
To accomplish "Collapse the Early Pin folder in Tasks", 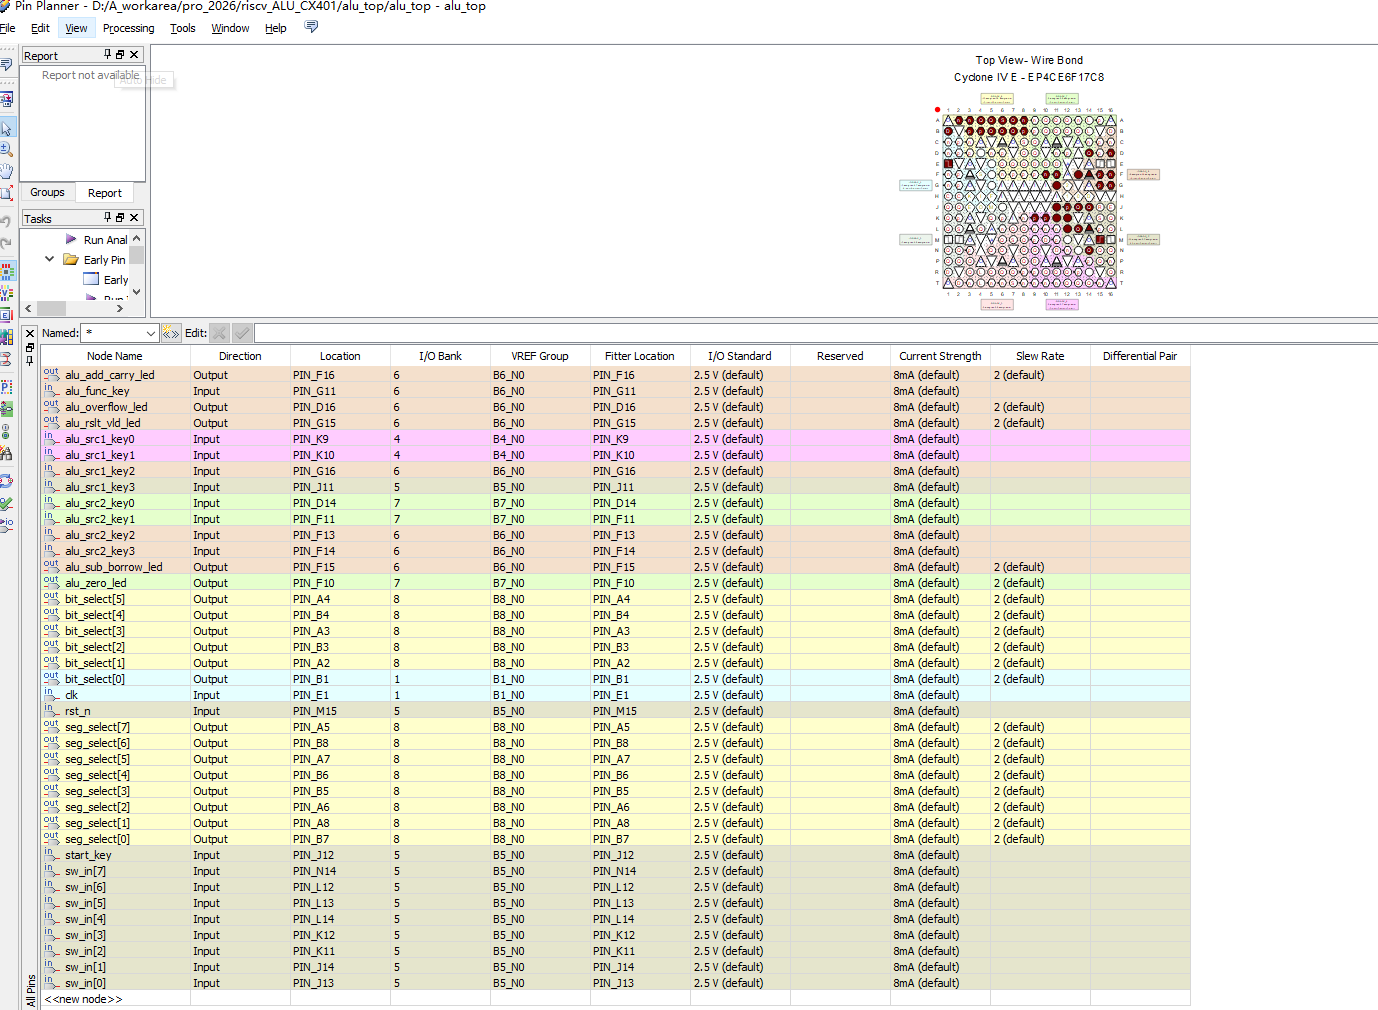I will pos(49,259).
